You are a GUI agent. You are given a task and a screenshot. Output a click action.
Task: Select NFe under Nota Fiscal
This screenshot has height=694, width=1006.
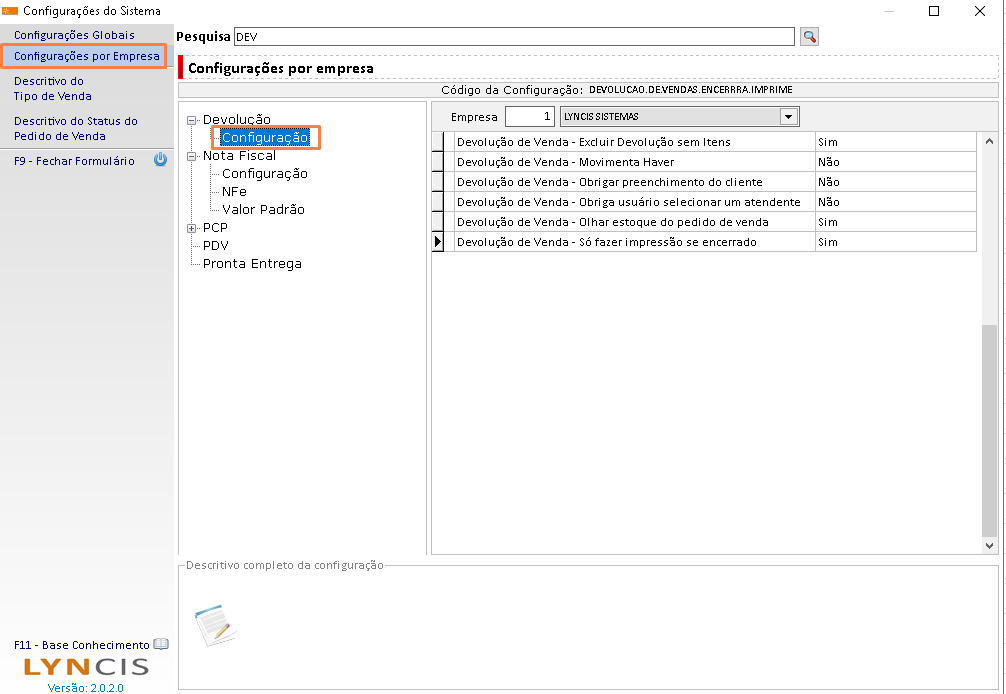234,192
